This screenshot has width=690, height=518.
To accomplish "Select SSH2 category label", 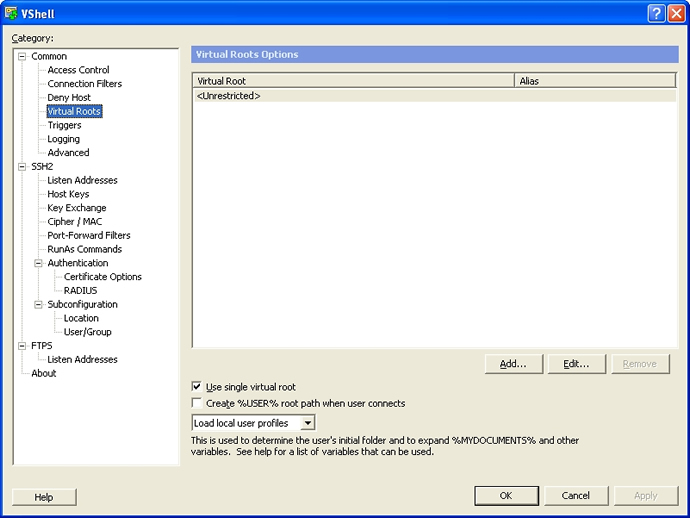I will pyautogui.click(x=42, y=166).
